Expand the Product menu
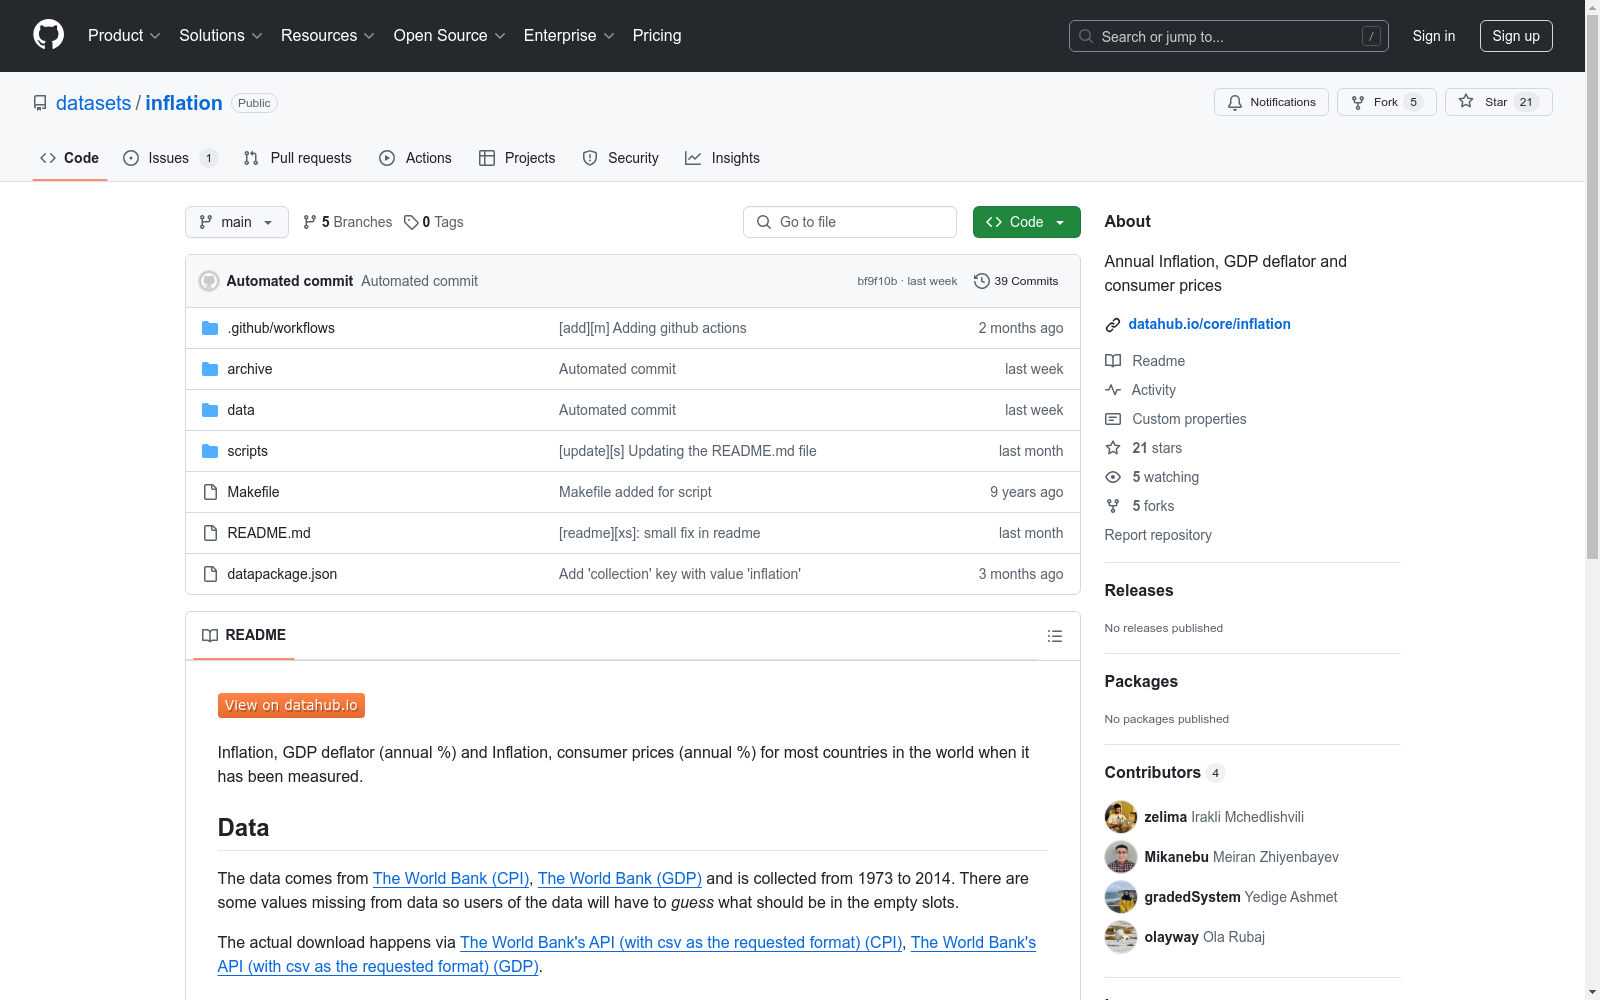1600x1000 pixels. 124,35
